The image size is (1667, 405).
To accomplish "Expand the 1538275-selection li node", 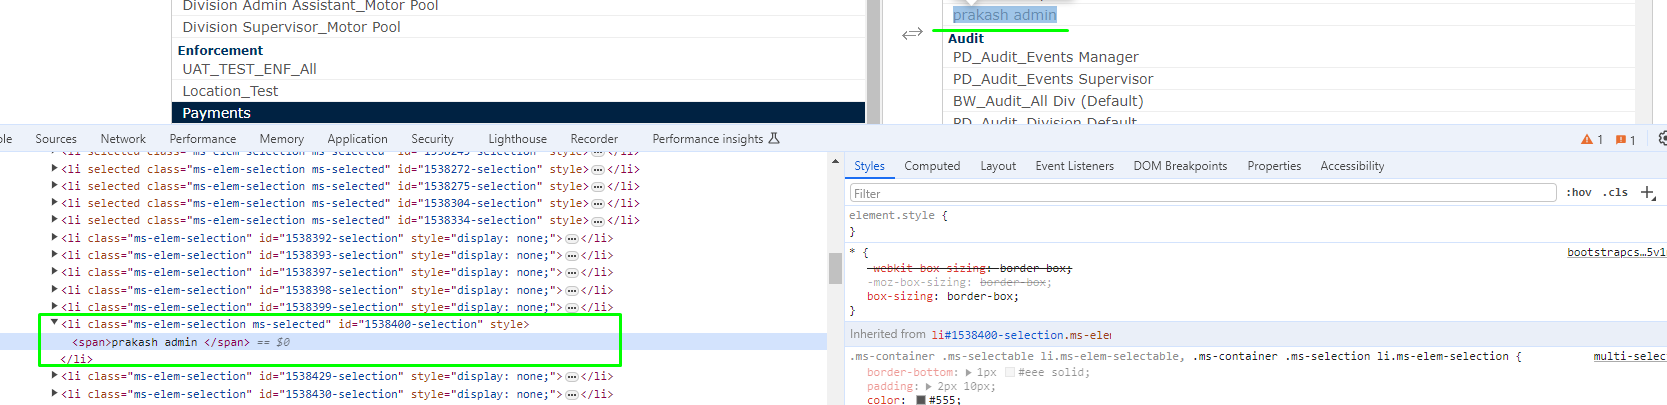I will coord(54,186).
